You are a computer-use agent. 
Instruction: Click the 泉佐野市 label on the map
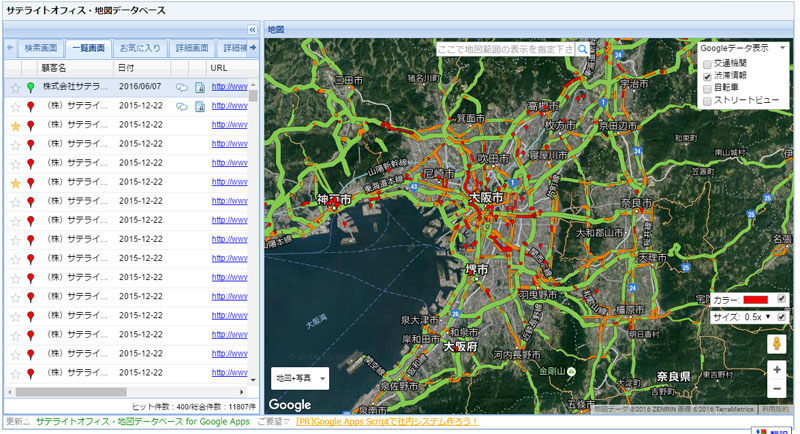point(399,387)
